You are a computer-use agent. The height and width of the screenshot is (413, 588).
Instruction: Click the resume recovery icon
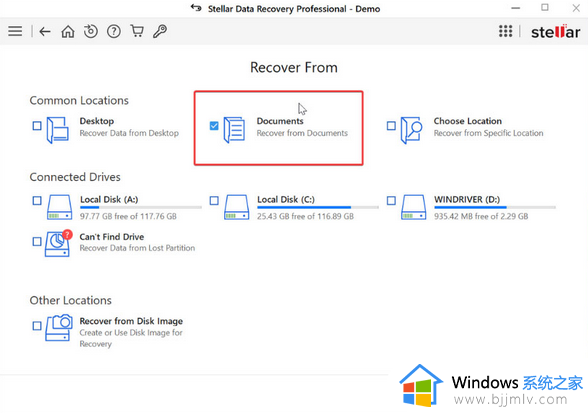(91, 31)
